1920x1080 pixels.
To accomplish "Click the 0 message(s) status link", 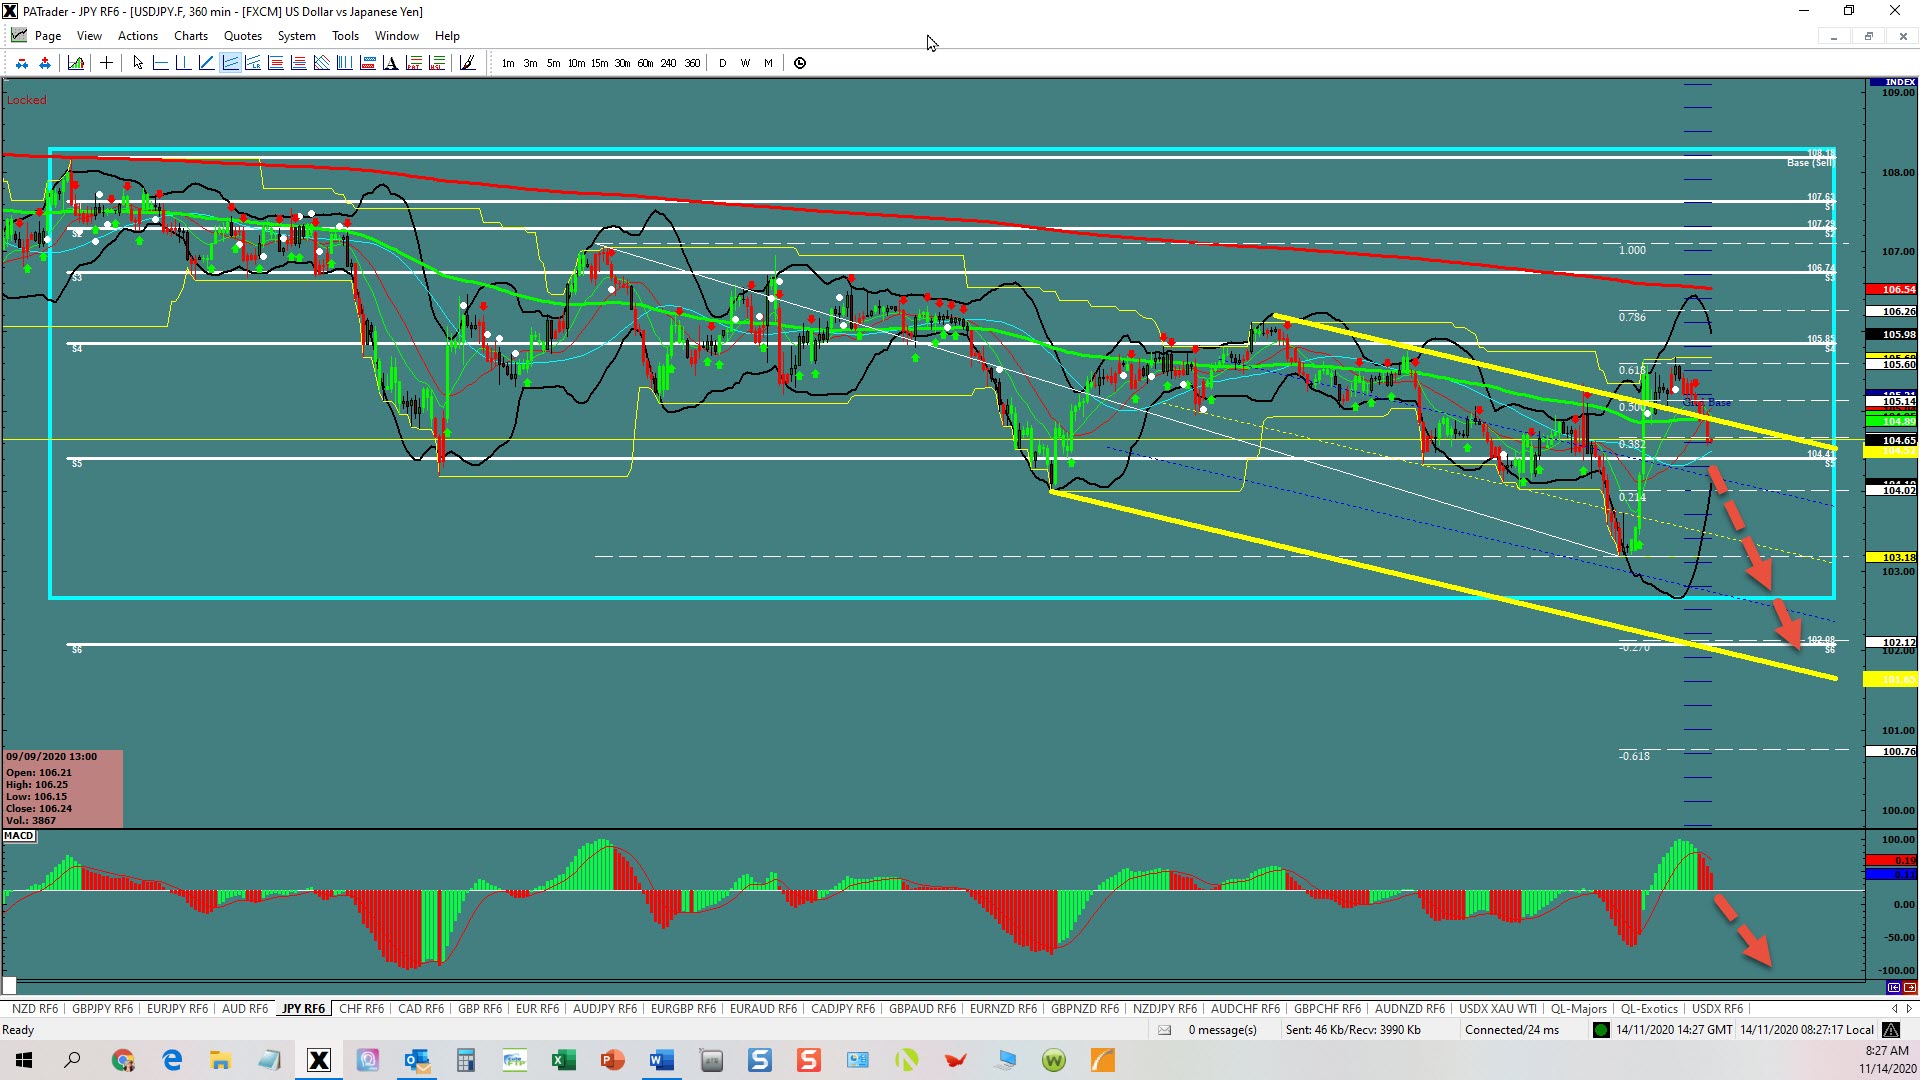I will (1222, 1030).
